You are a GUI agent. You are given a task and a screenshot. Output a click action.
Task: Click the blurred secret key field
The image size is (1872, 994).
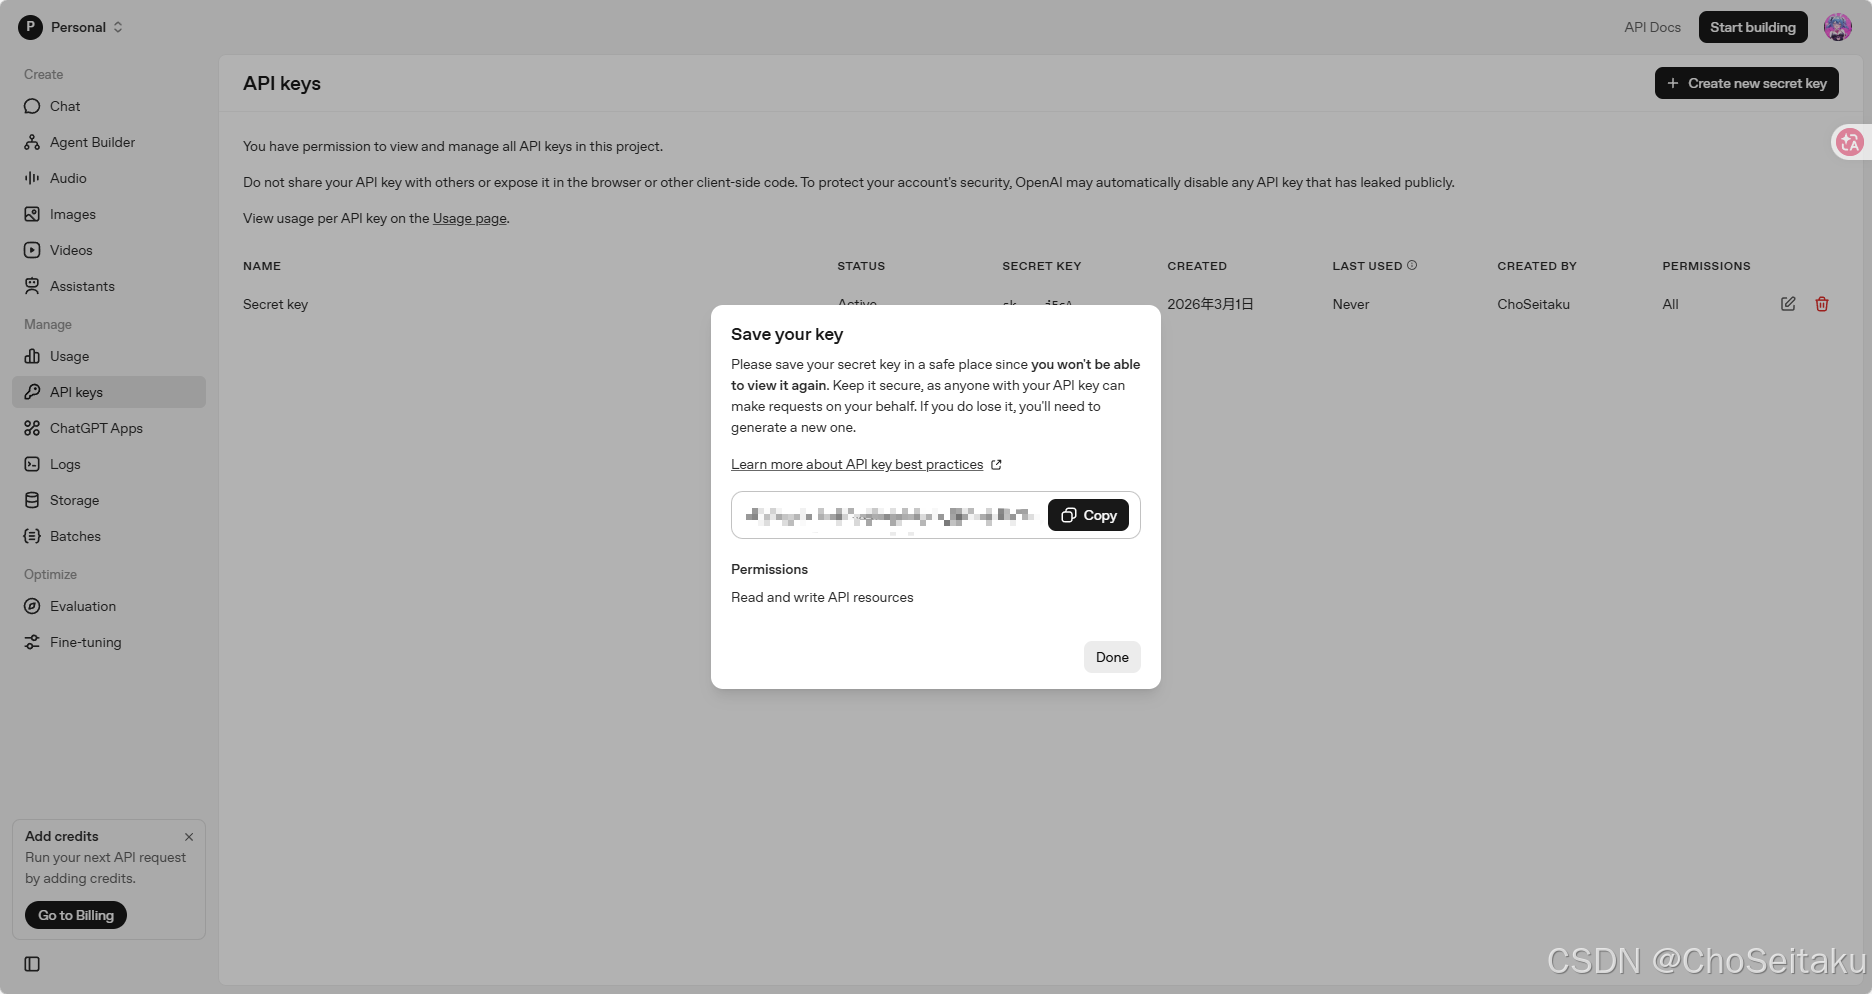tap(890, 515)
